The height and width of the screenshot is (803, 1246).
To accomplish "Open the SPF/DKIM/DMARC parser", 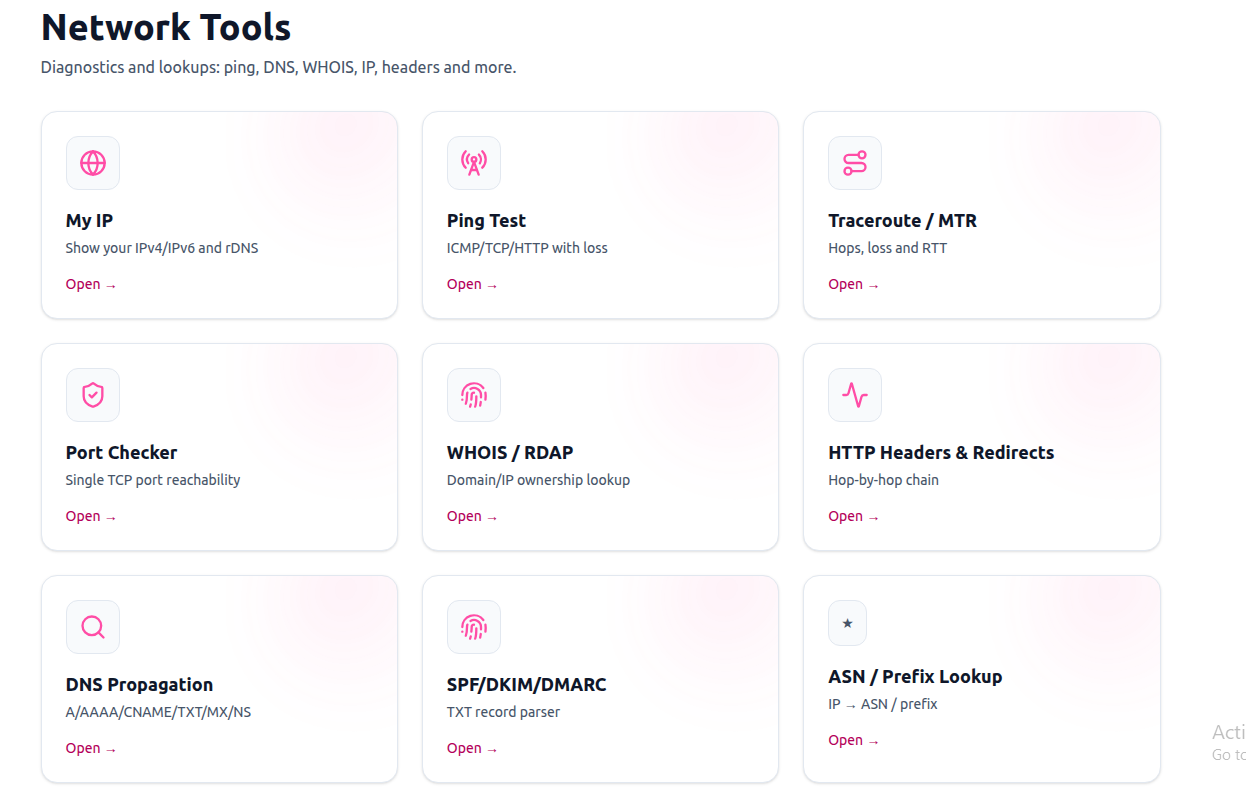I will tap(472, 747).
